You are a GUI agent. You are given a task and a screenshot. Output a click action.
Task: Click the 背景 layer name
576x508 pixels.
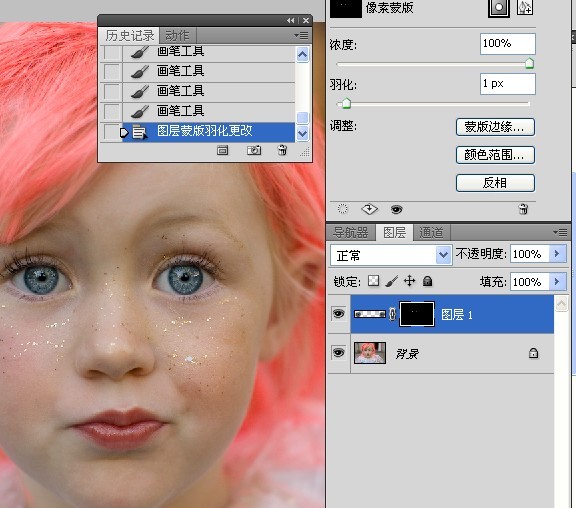pos(407,354)
